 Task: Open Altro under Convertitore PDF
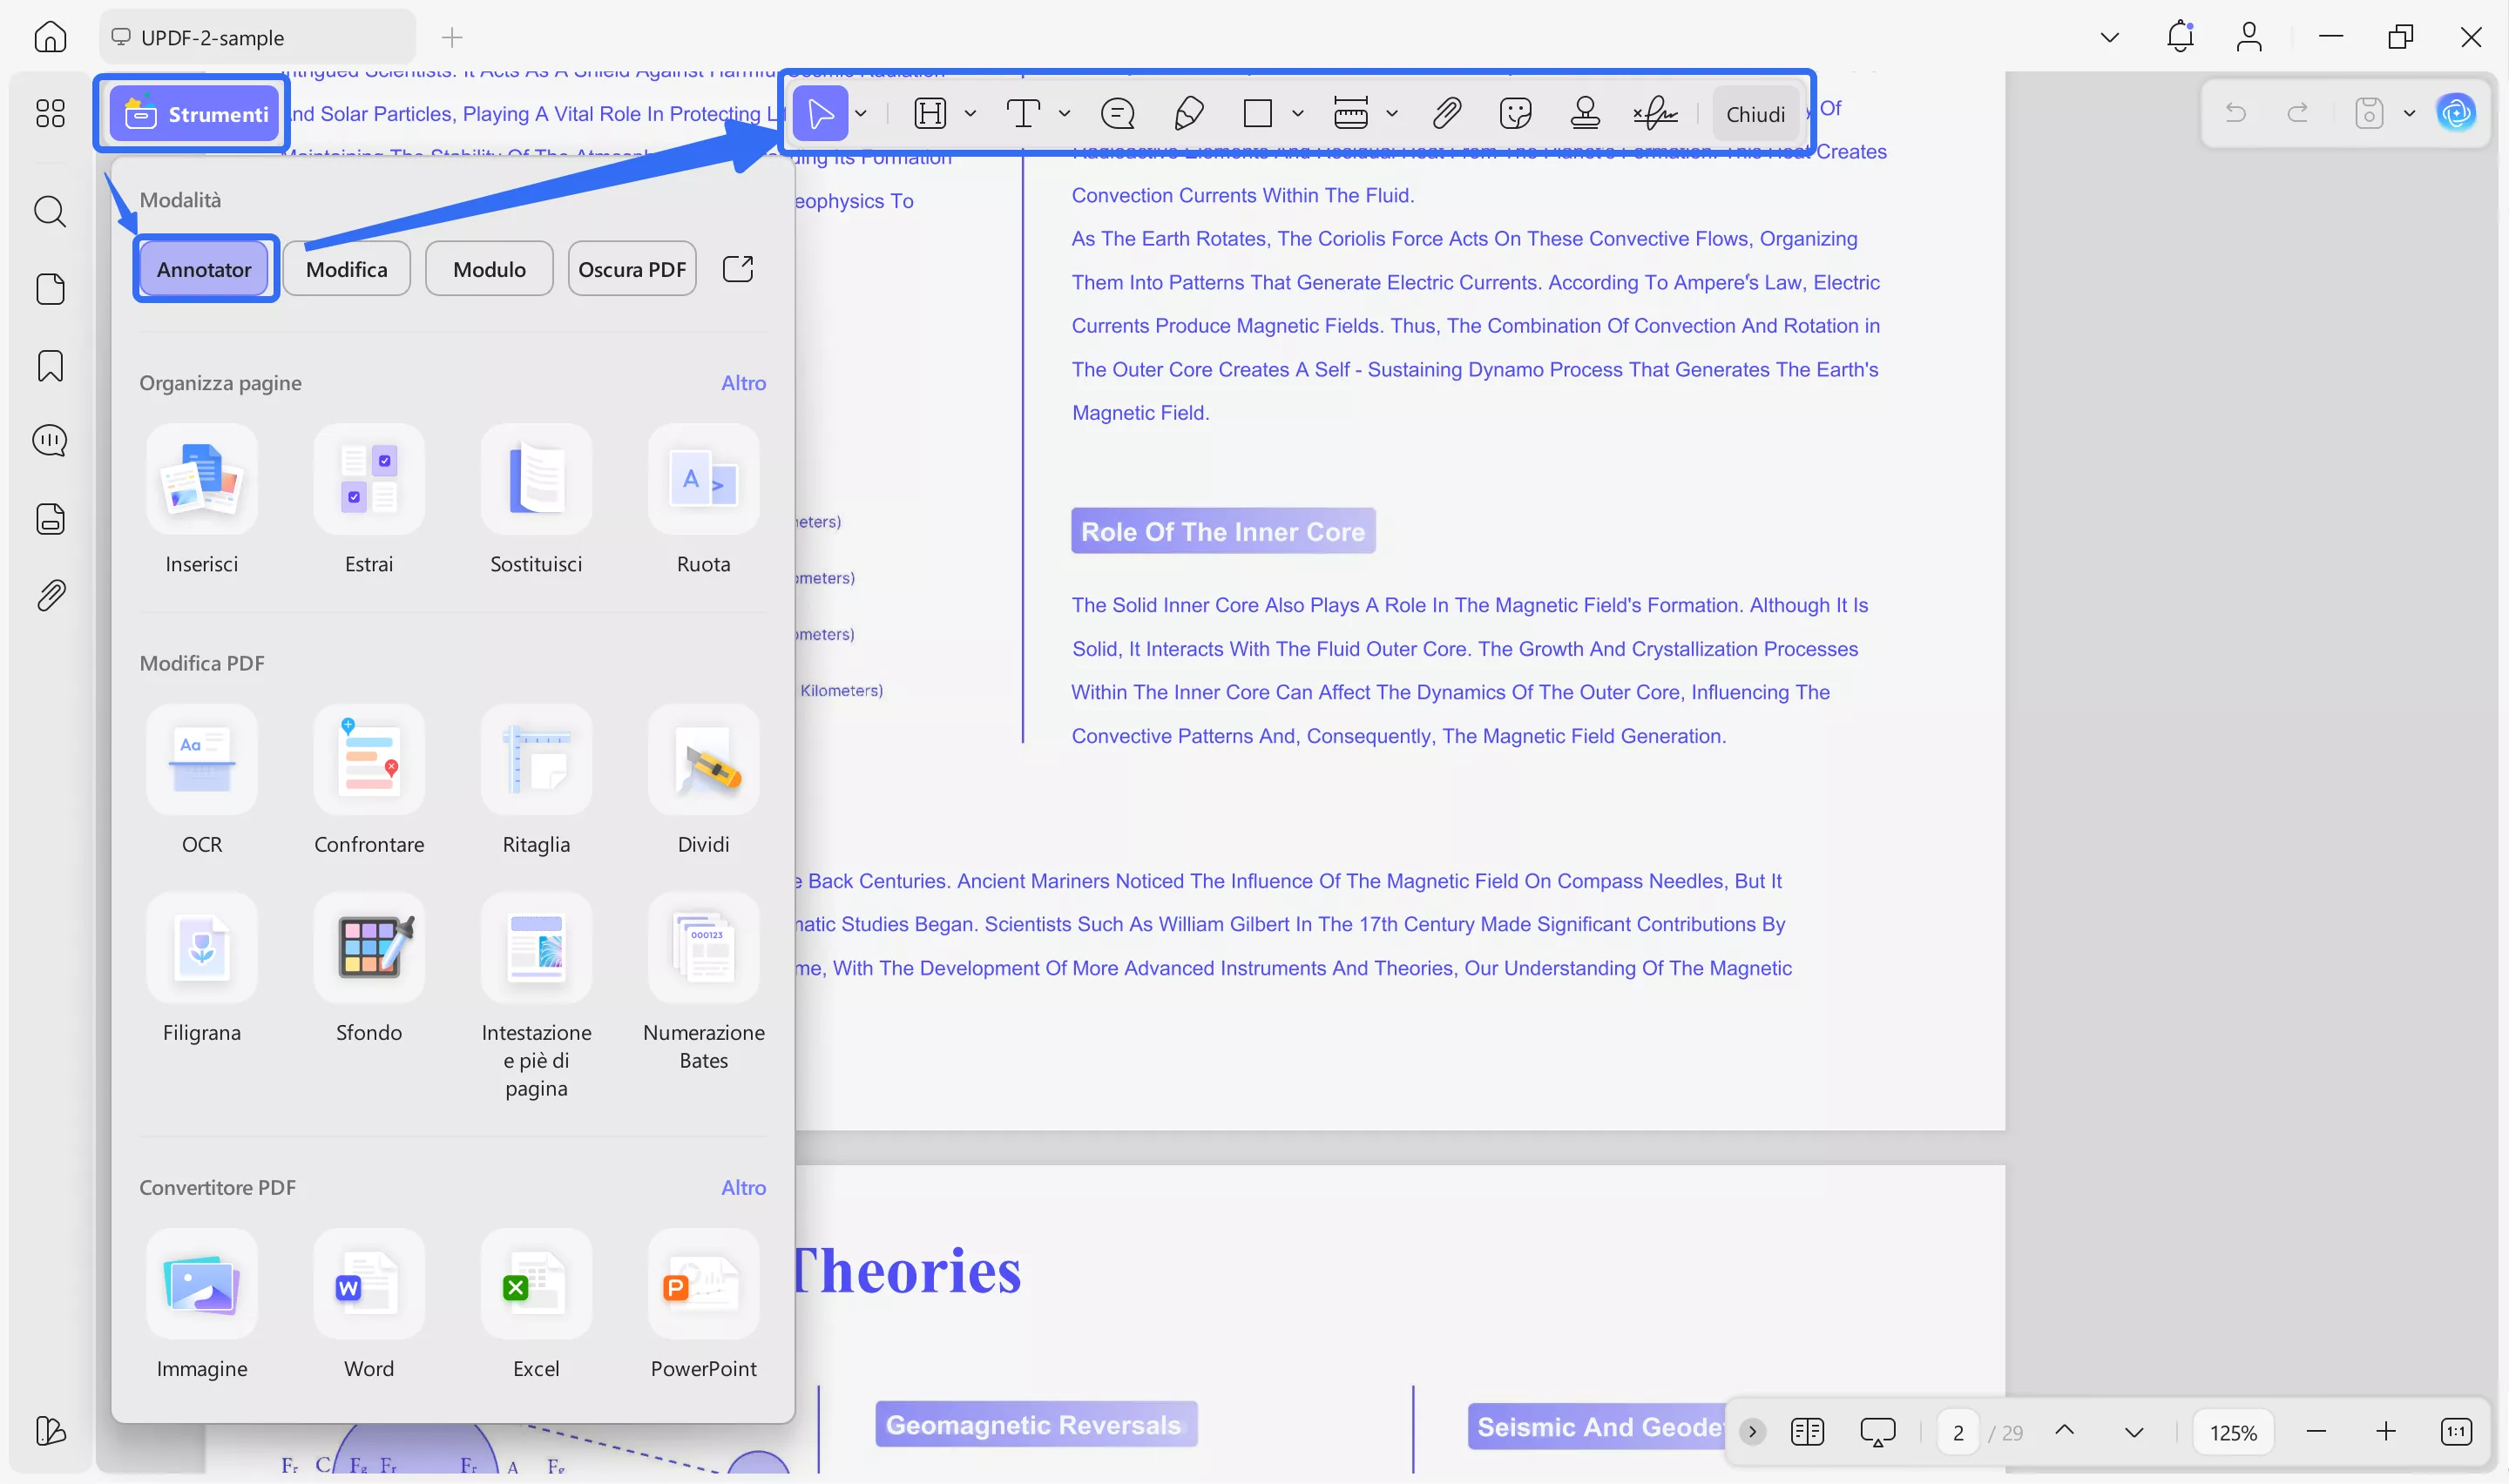point(744,1187)
